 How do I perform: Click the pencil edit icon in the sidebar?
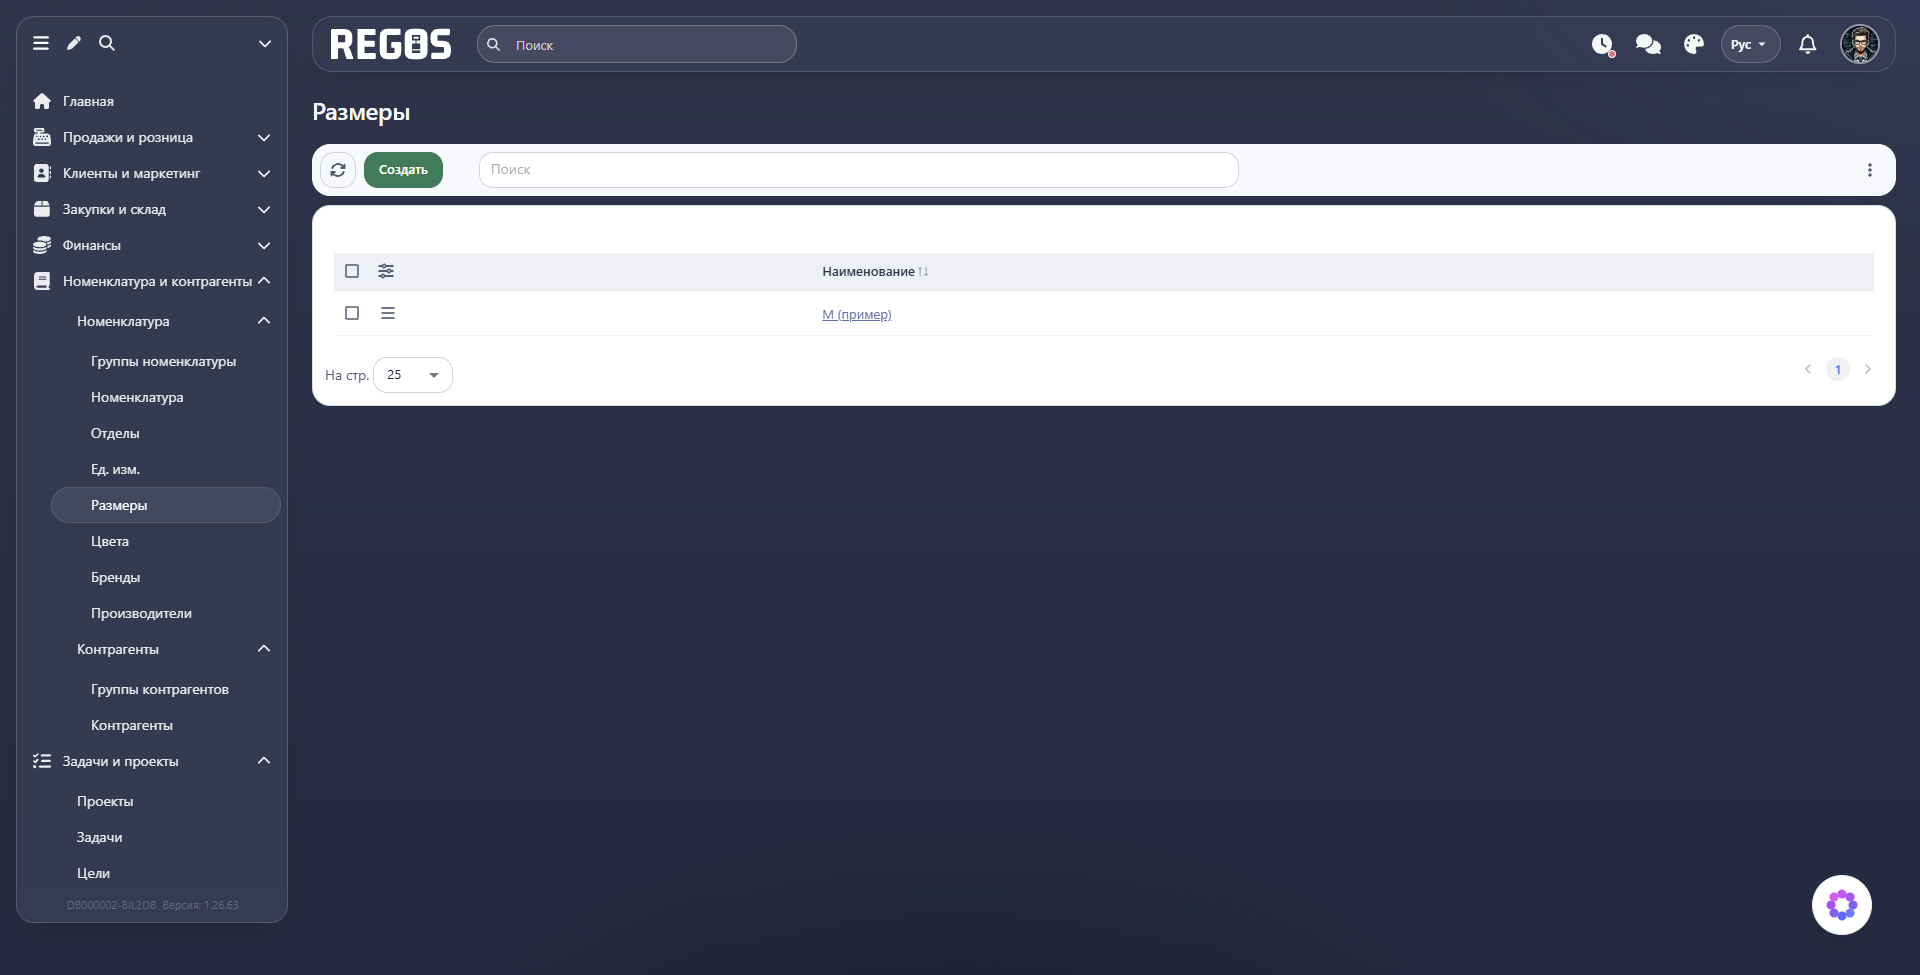tap(74, 43)
